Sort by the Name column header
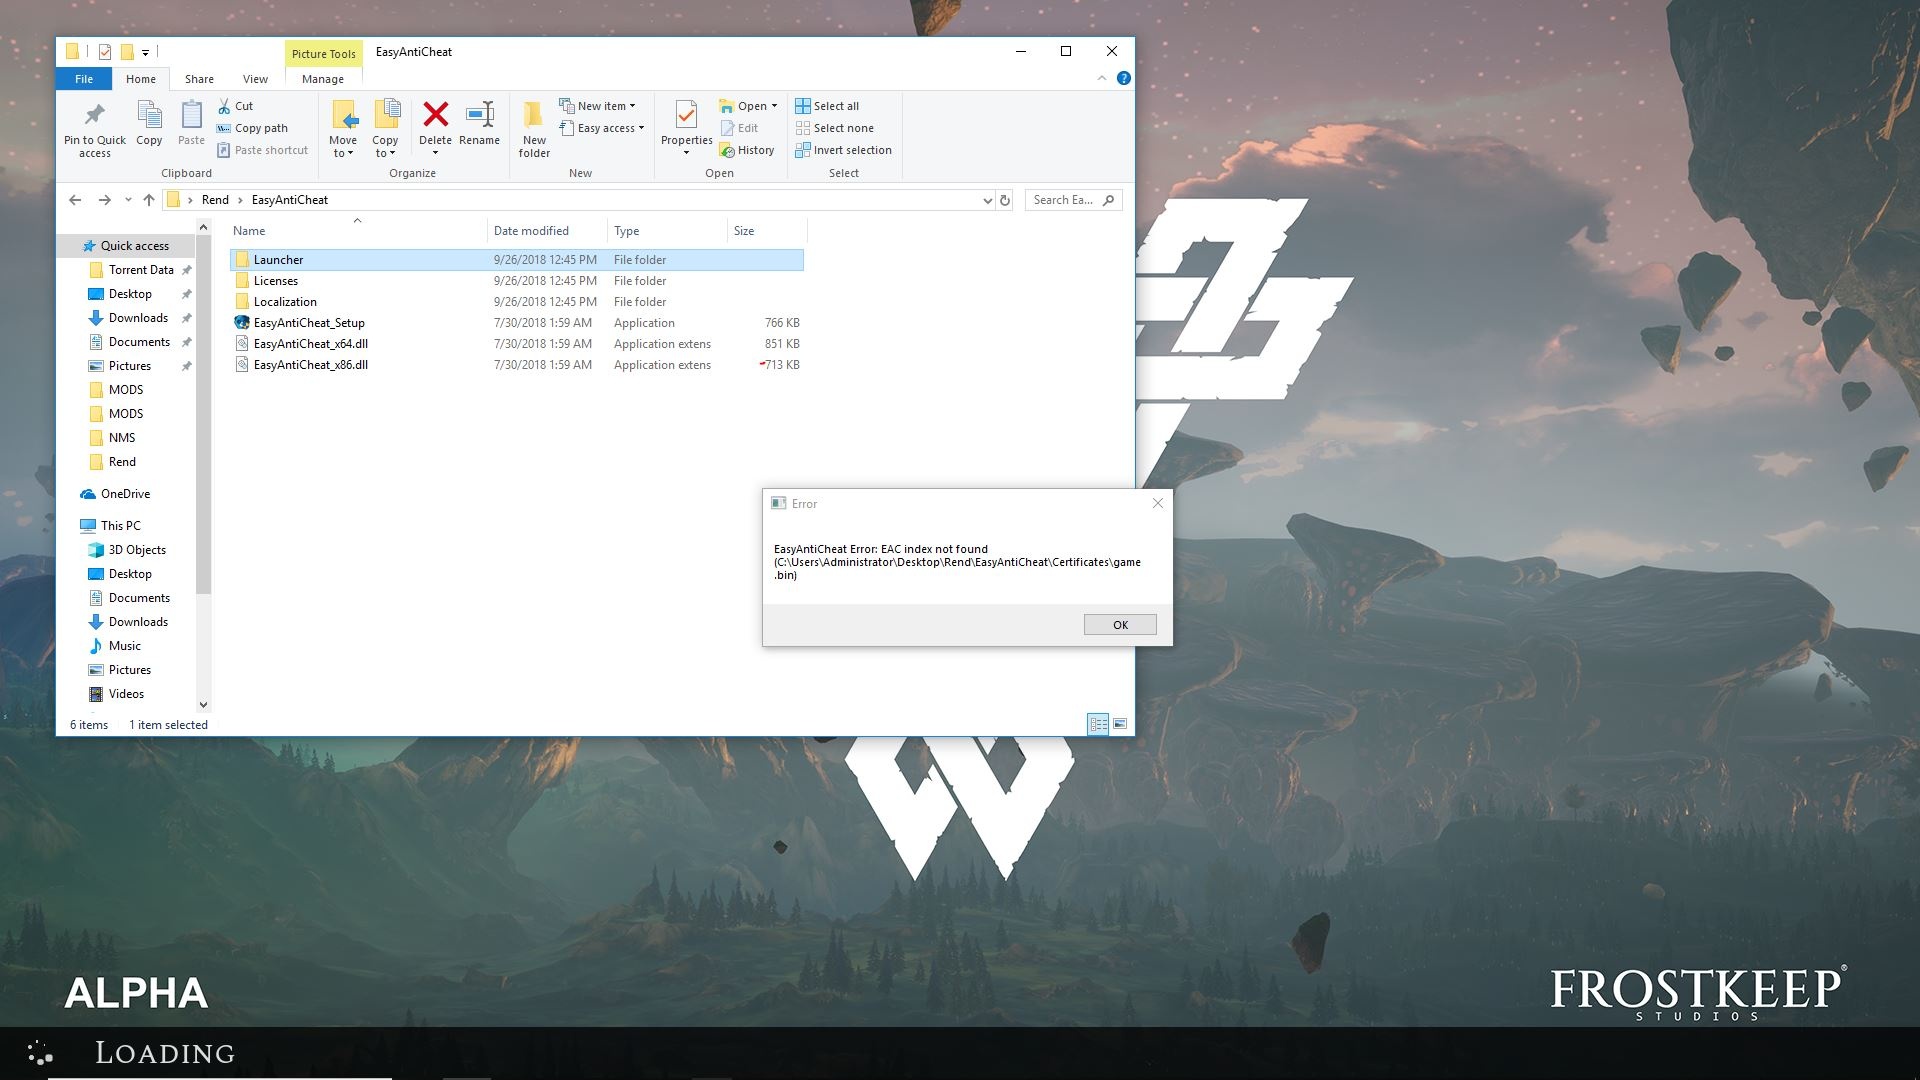The image size is (1920, 1080). pos(358,231)
